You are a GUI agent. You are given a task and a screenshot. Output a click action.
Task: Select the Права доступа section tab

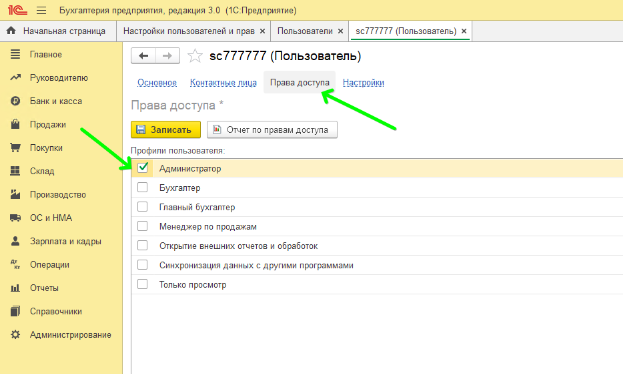(x=300, y=82)
